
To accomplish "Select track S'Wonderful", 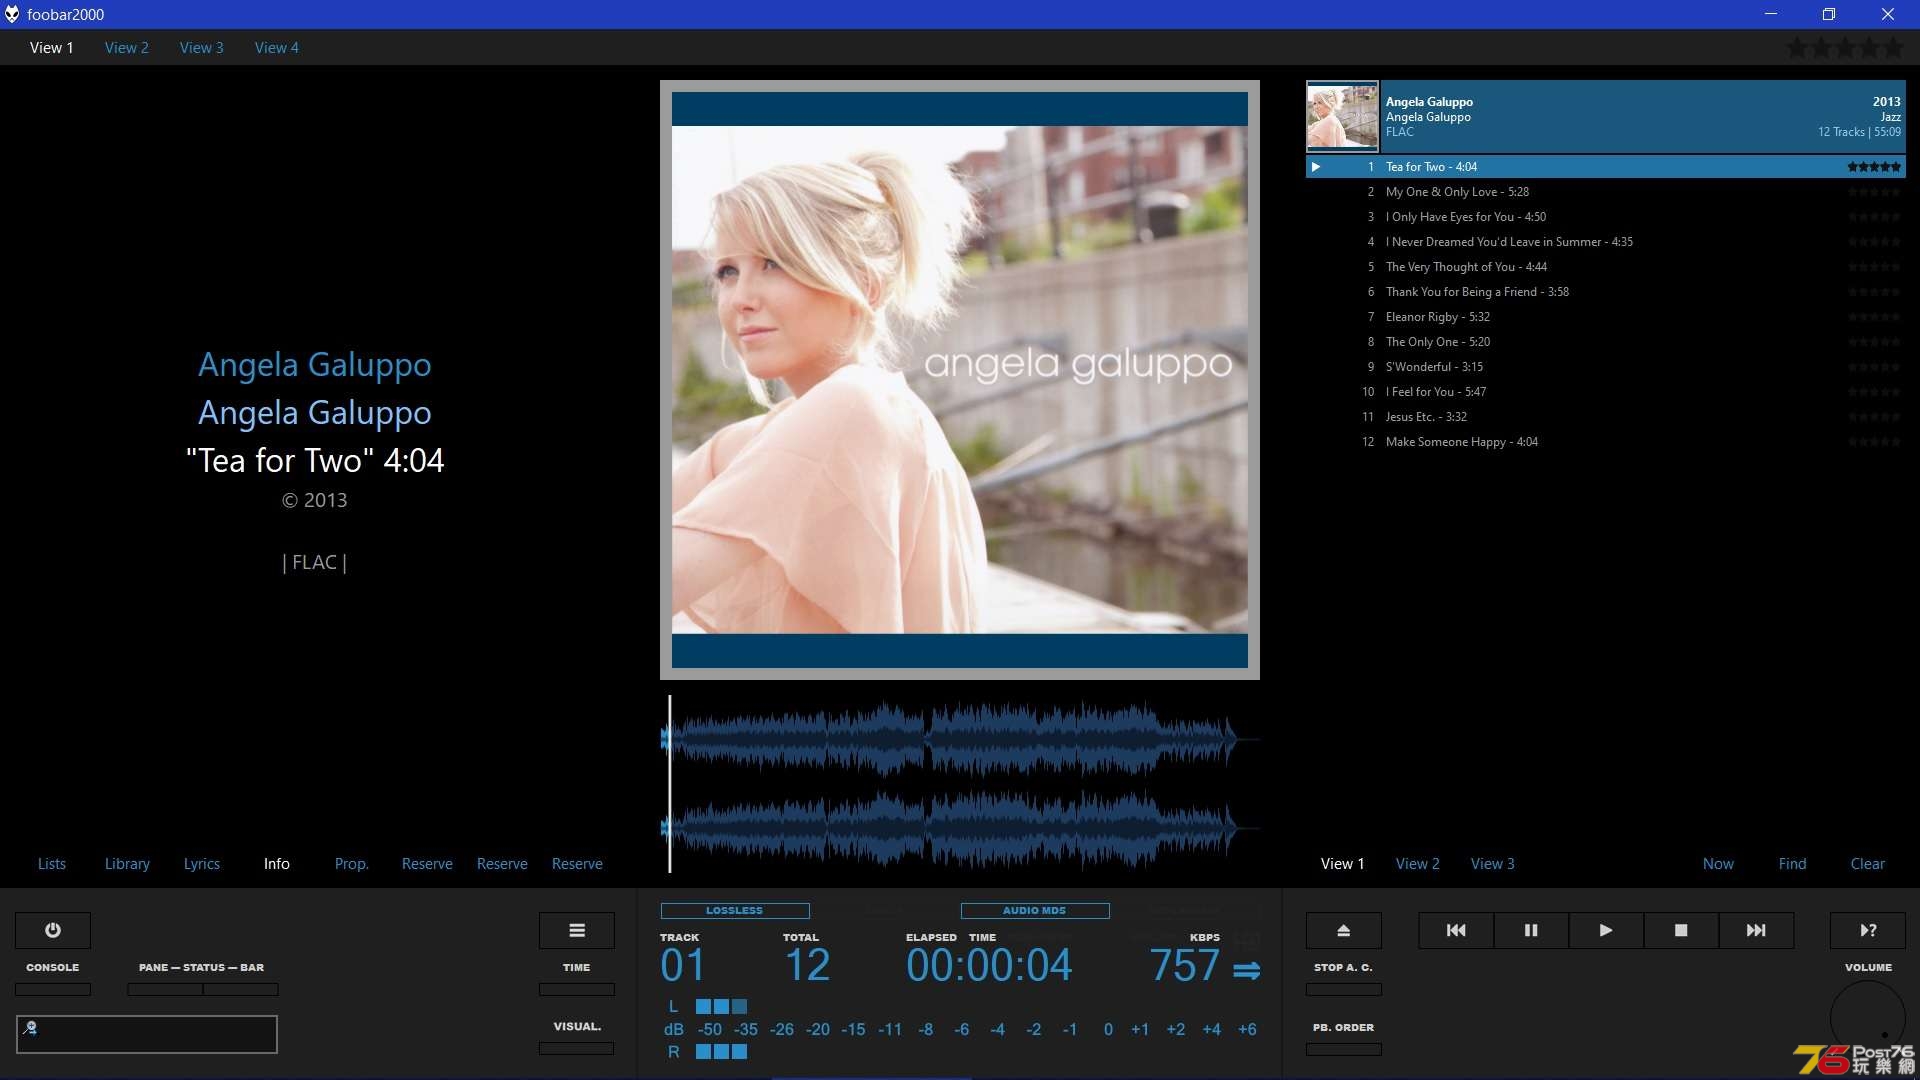I will tap(1606, 367).
